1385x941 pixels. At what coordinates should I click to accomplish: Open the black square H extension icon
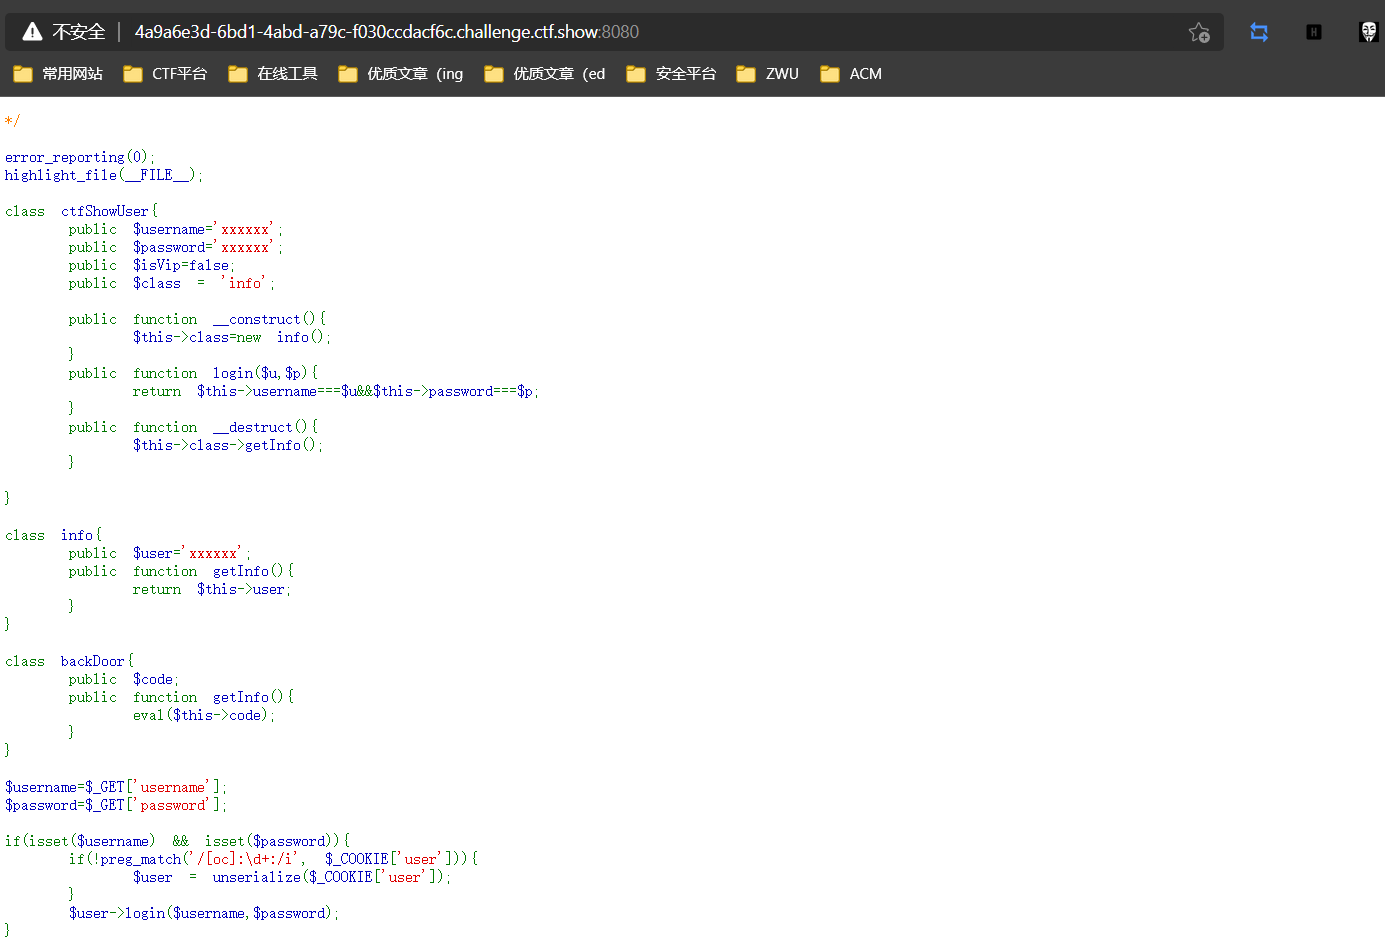coord(1314,32)
